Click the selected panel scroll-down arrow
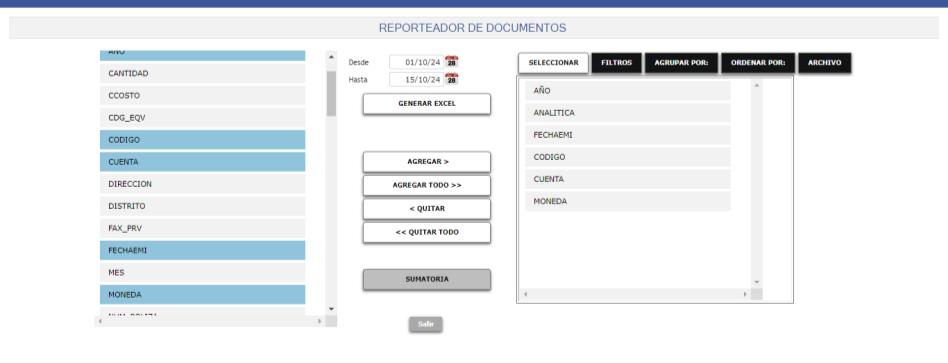This screenshot has height=363, width=948. click(756, 282)
